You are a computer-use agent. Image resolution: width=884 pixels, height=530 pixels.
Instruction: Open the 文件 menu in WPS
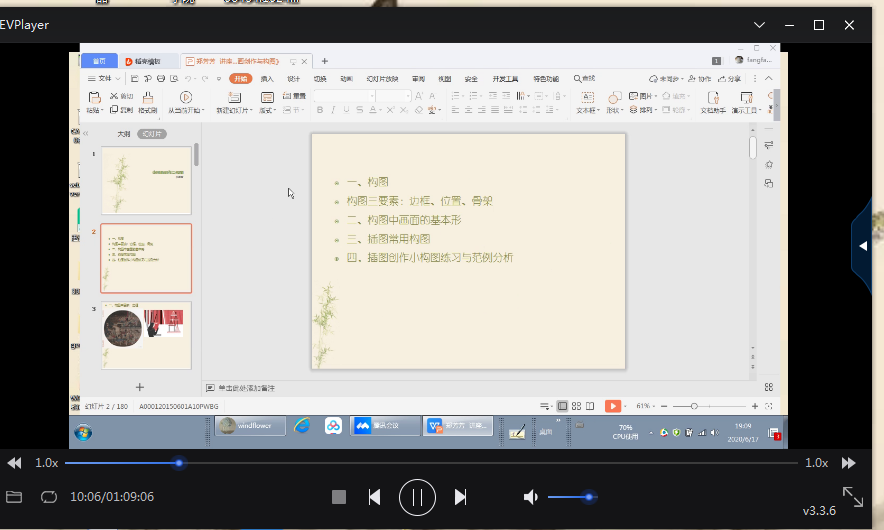click(x=104, y=78)
